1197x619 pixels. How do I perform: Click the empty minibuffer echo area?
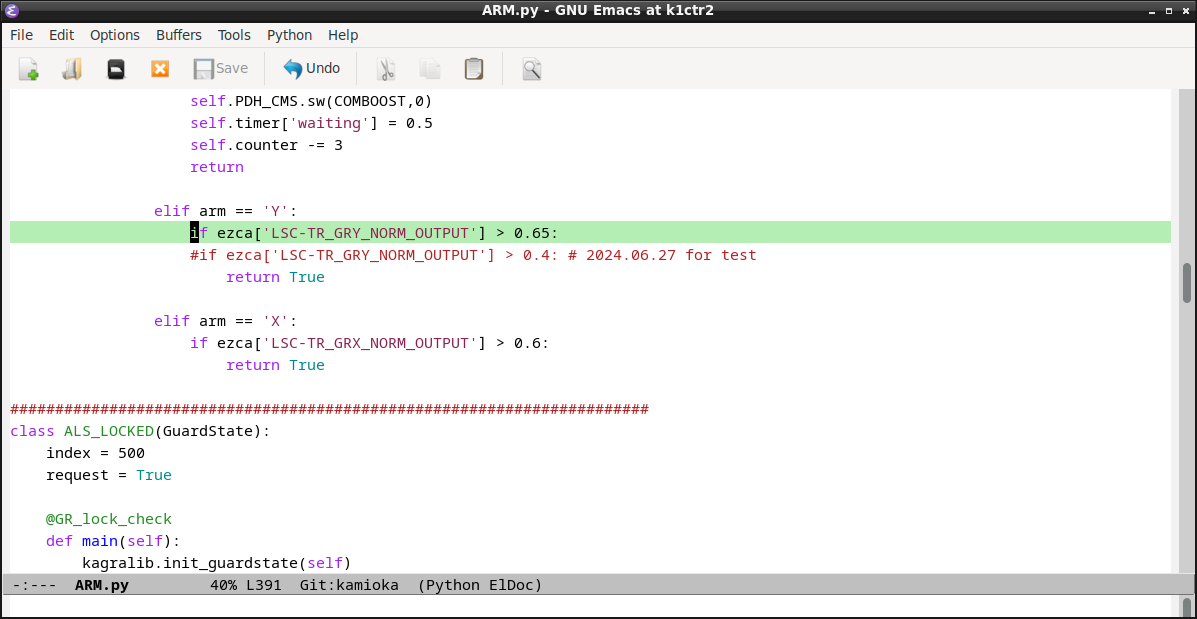pyautogui.click(x=590, y=608)
